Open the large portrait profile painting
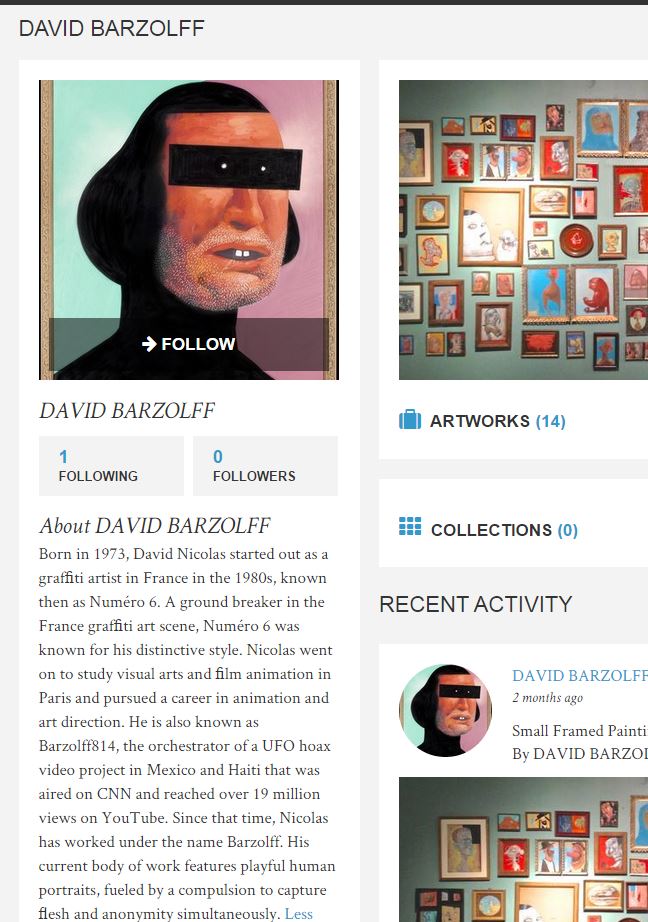Screen dimensions: 648x922 click(189, 230)
